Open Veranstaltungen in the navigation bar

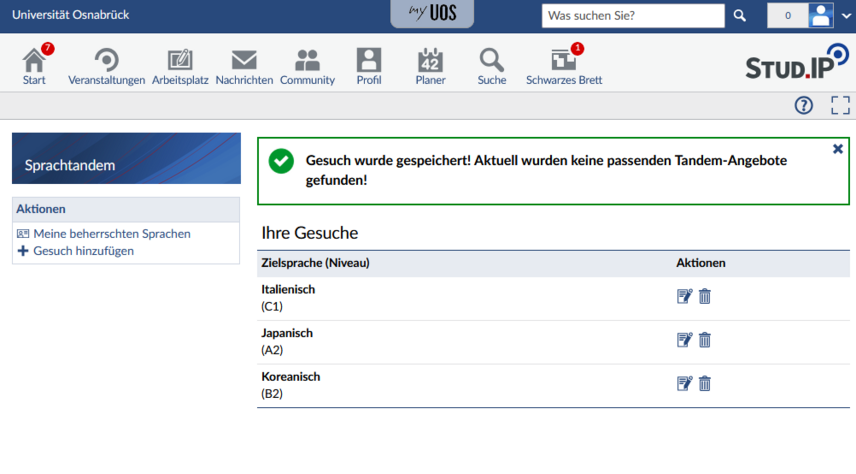tap(106, 62)
